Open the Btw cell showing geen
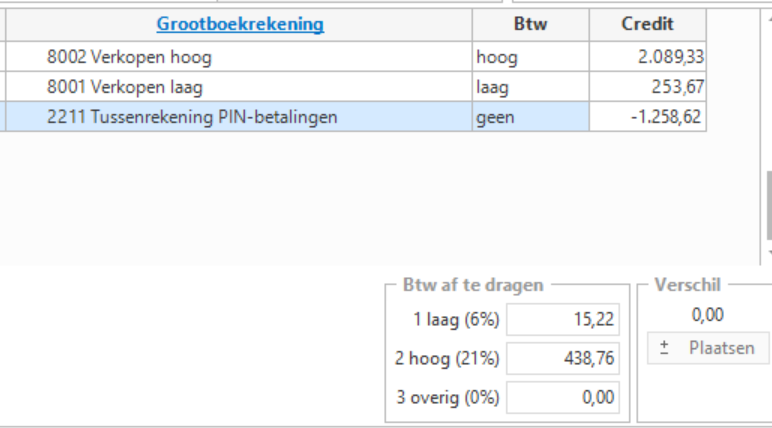Image resolution: width=772 pixels, height=428 pixels. point(530,117)
